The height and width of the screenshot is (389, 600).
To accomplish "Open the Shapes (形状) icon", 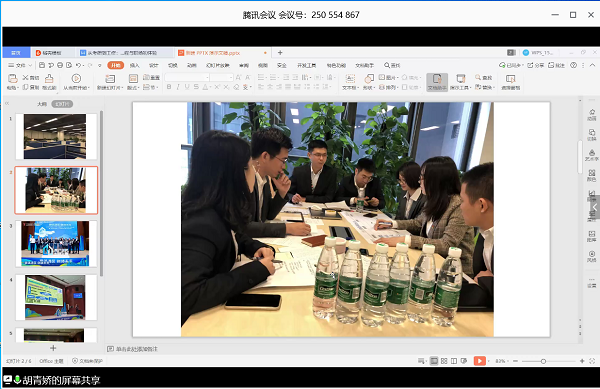I will [x=369, y=79].
